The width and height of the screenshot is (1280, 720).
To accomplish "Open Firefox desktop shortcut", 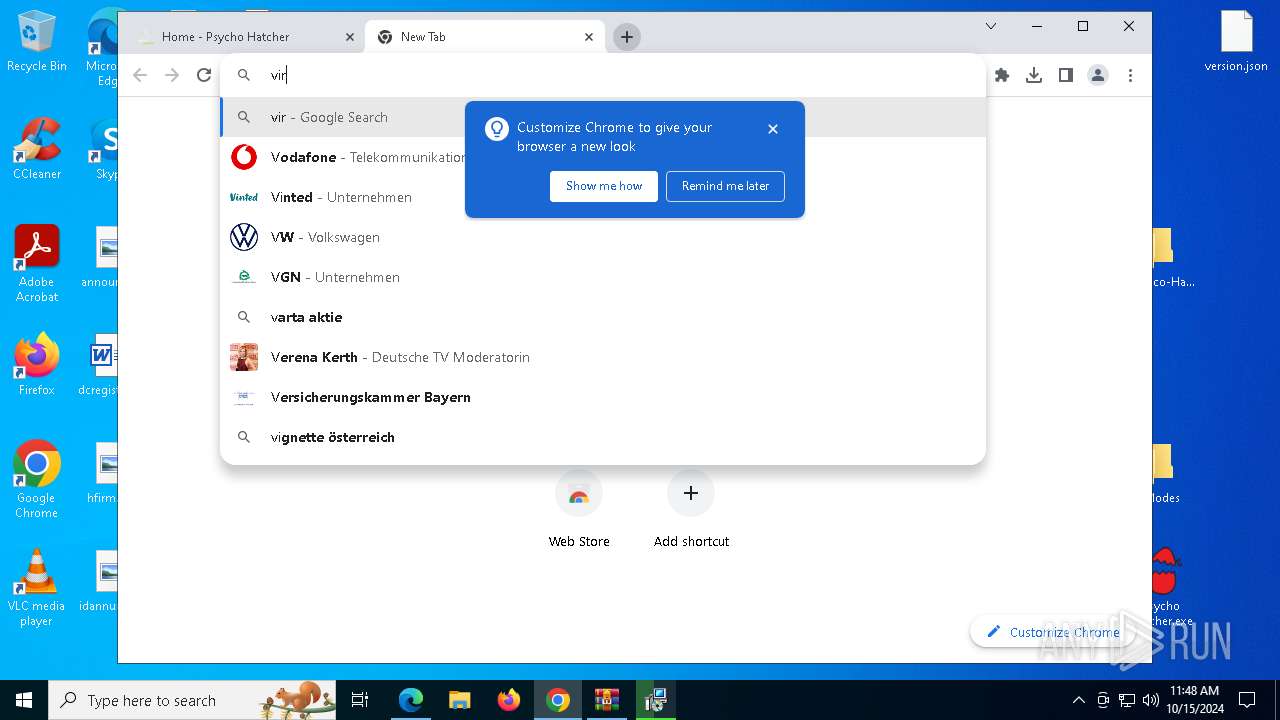I will coord(37,365).
